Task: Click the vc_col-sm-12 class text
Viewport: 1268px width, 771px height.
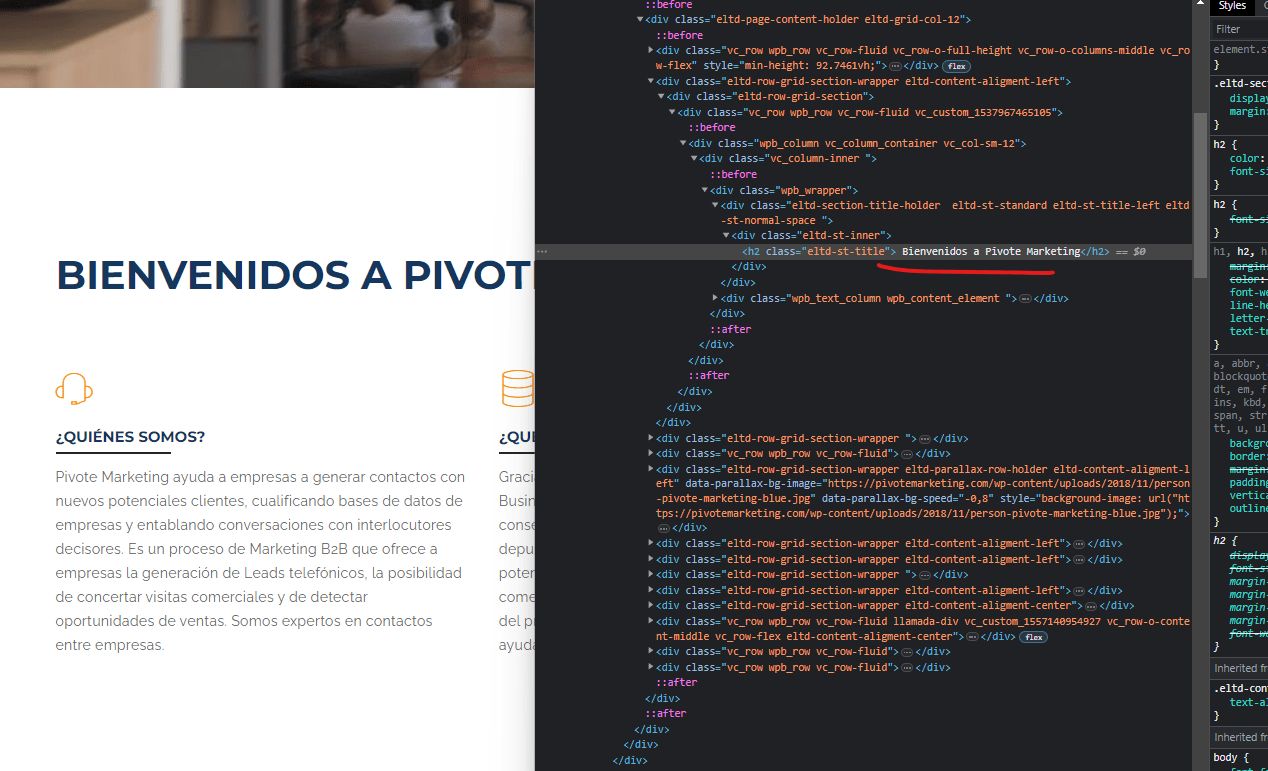Action: click(x=980, y=144)
